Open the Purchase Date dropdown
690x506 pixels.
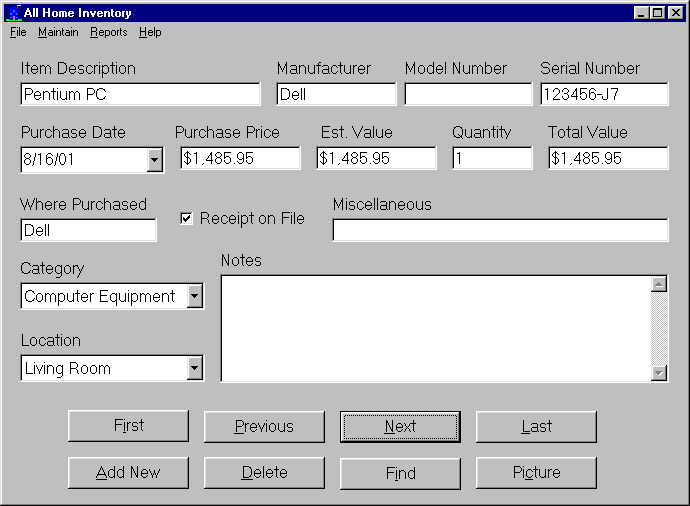(x=155, y=159)
